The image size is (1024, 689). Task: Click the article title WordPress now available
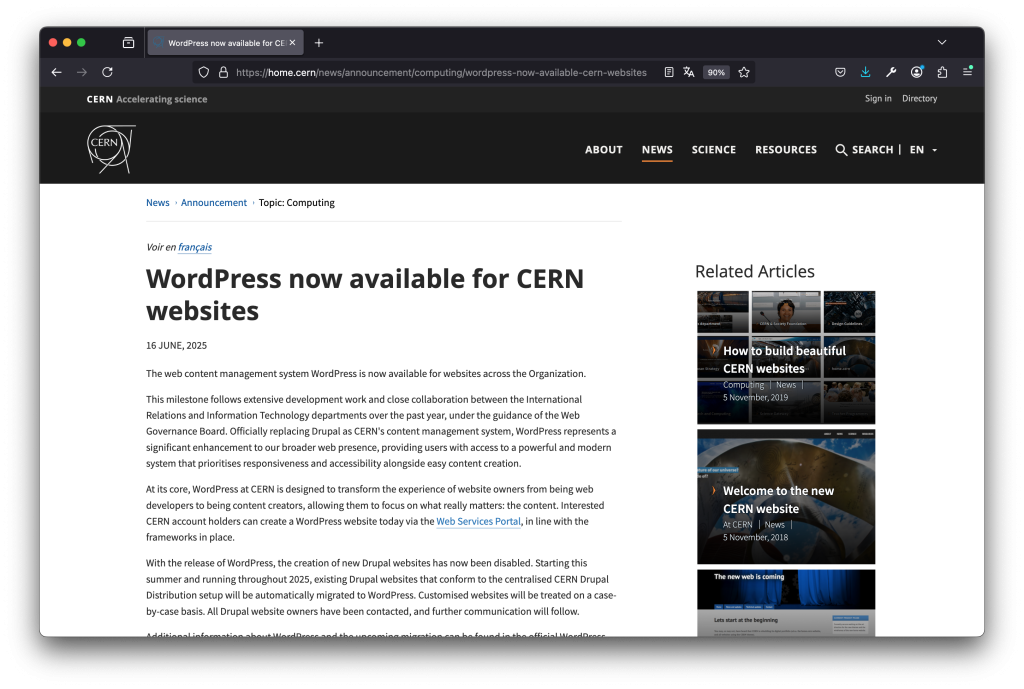(x=364, y=295)
